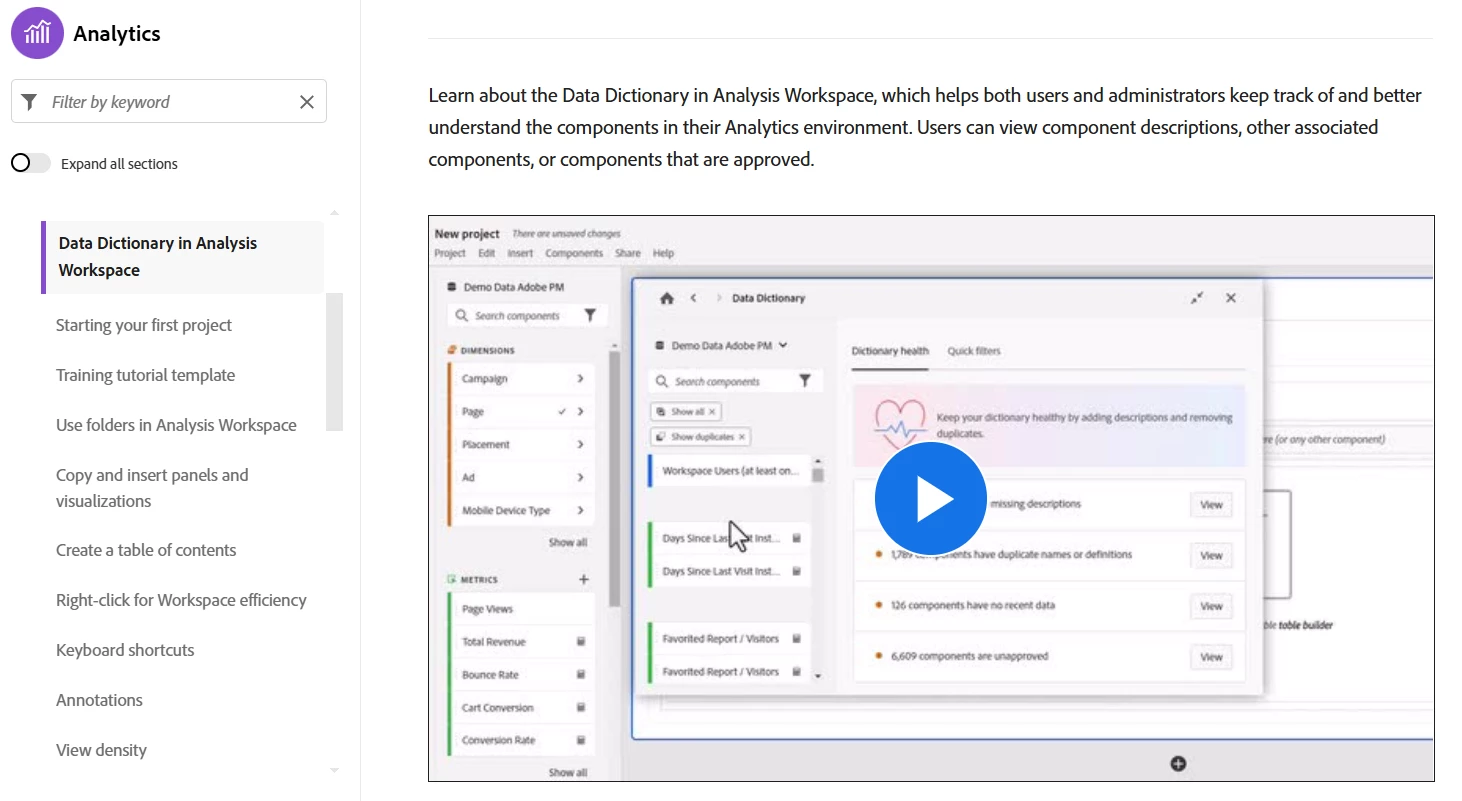Viewport: 1462px width, 801px height.
Task: Expand the Placement dimension chevron
Action: click(x=580, y=444)
